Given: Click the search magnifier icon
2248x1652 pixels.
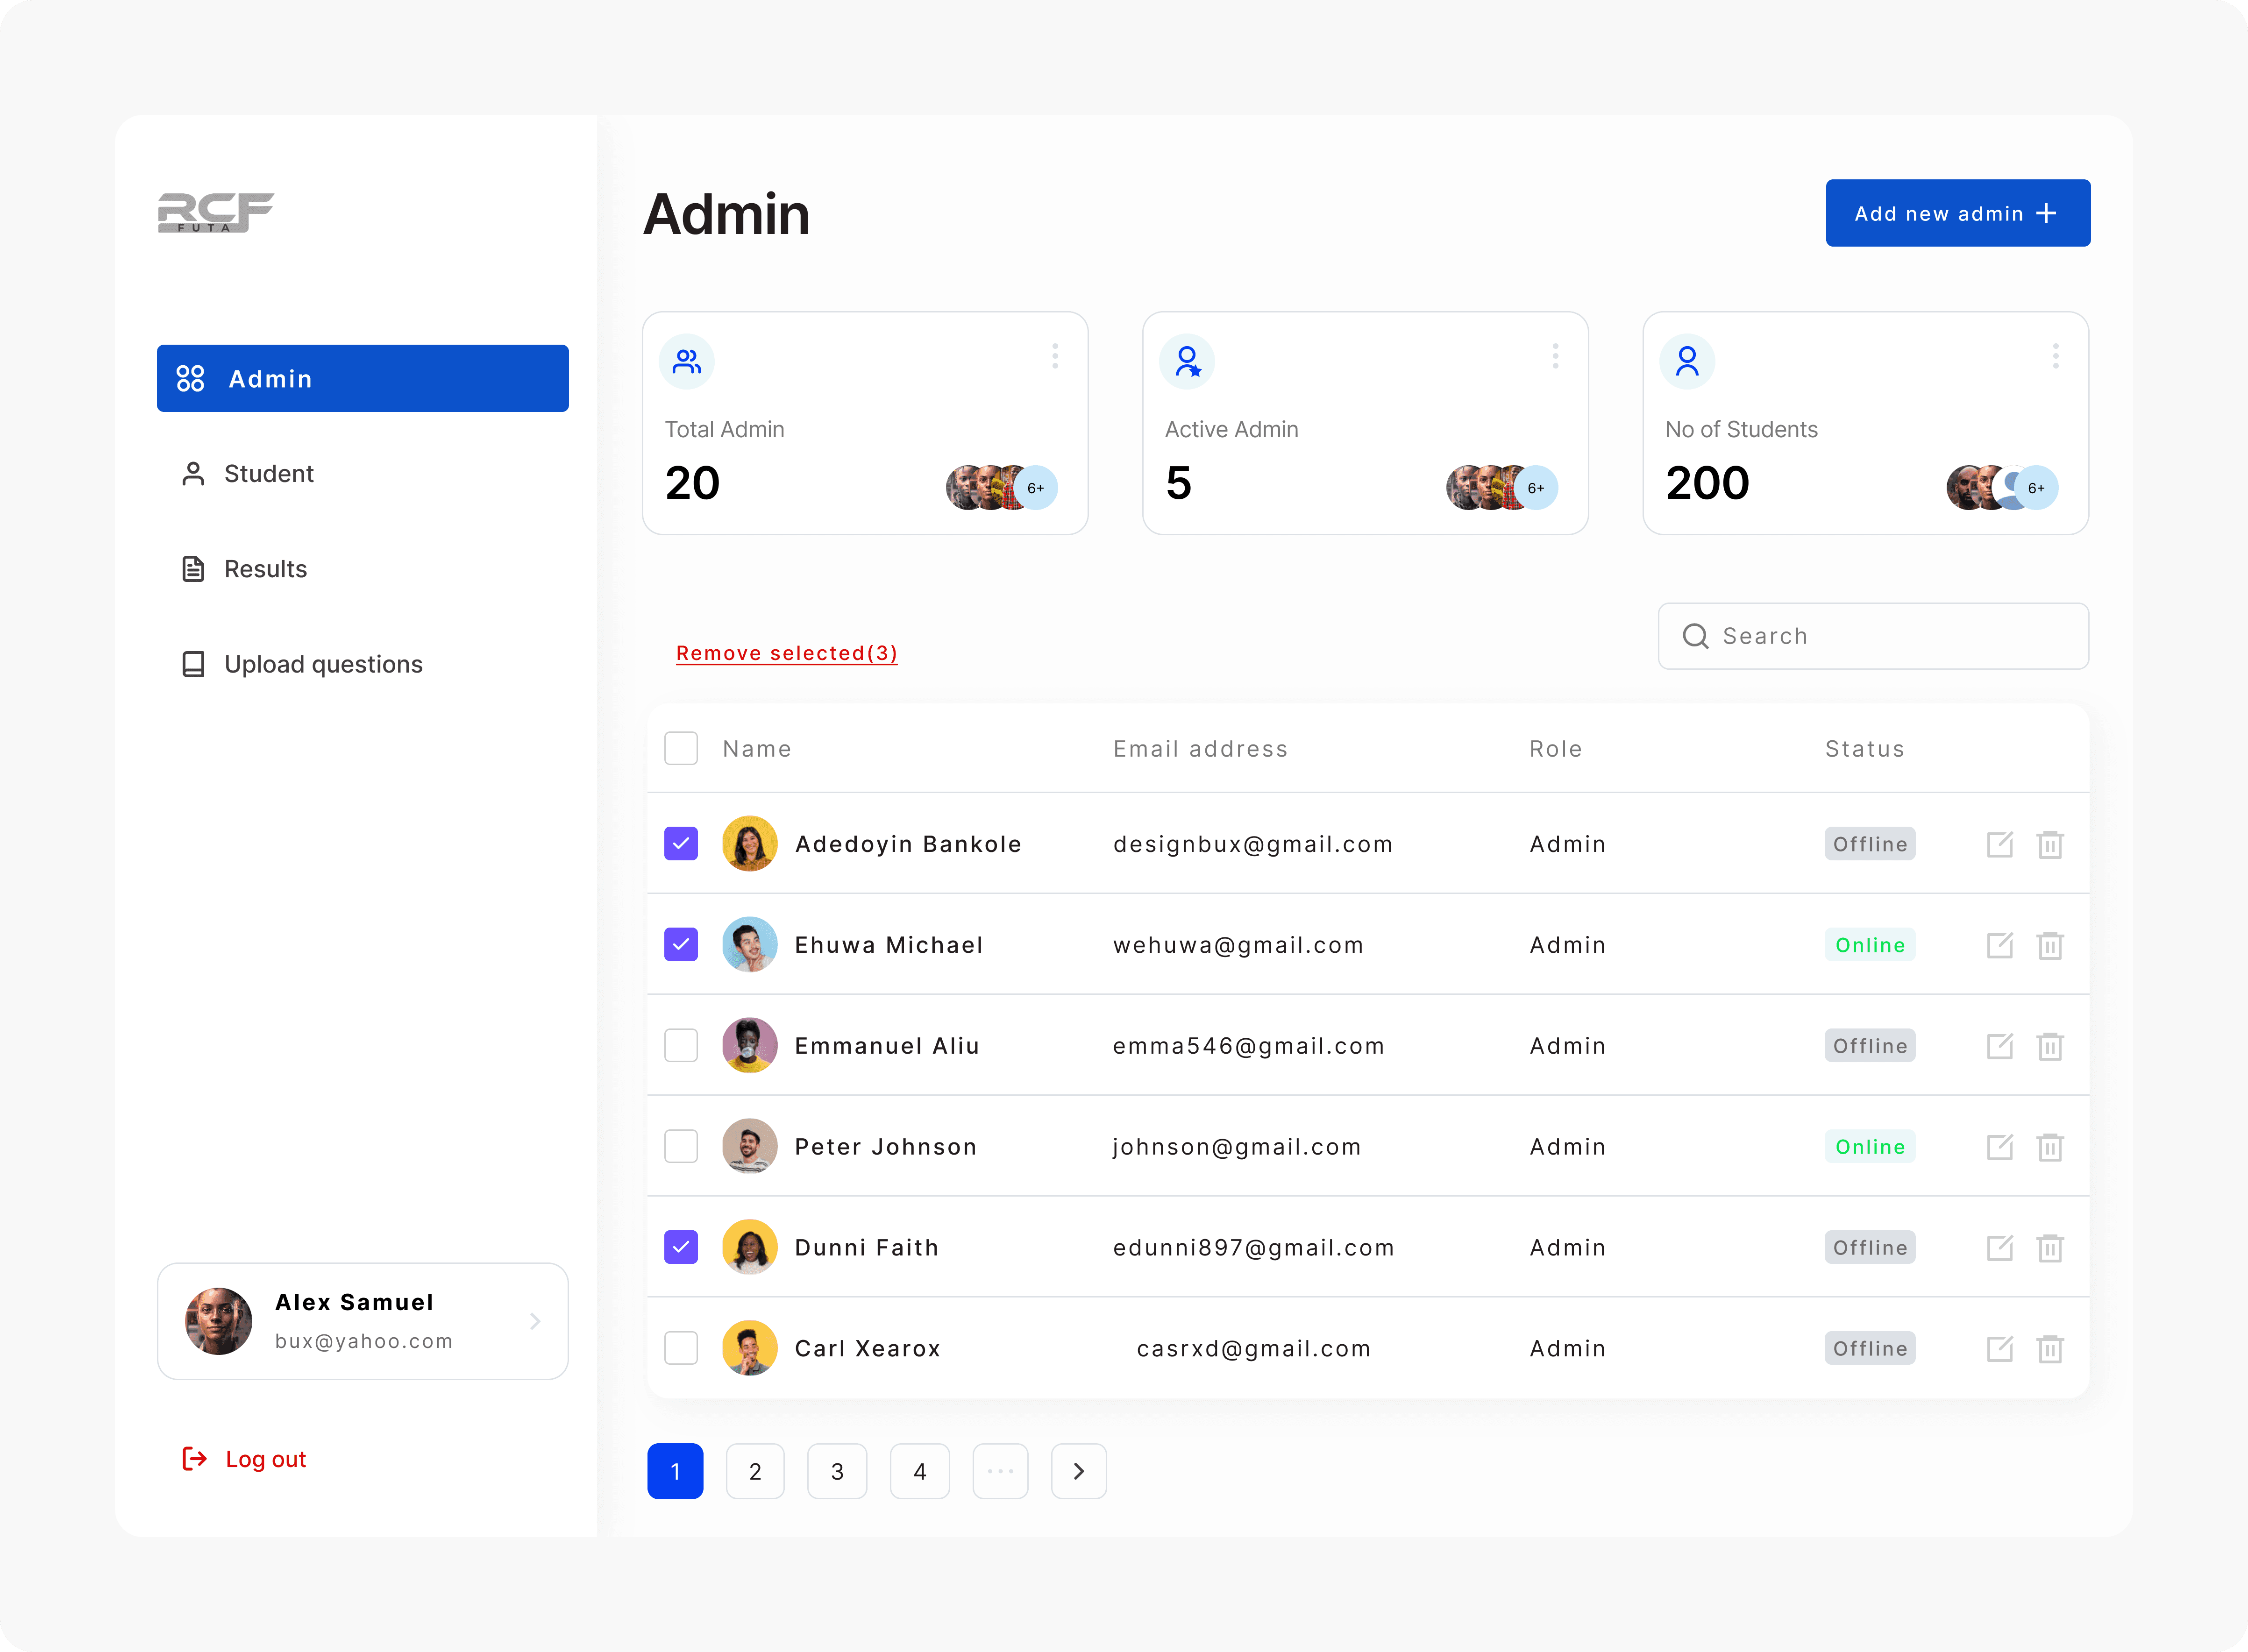Looking at the screenshot, I should coord(1695,636).
